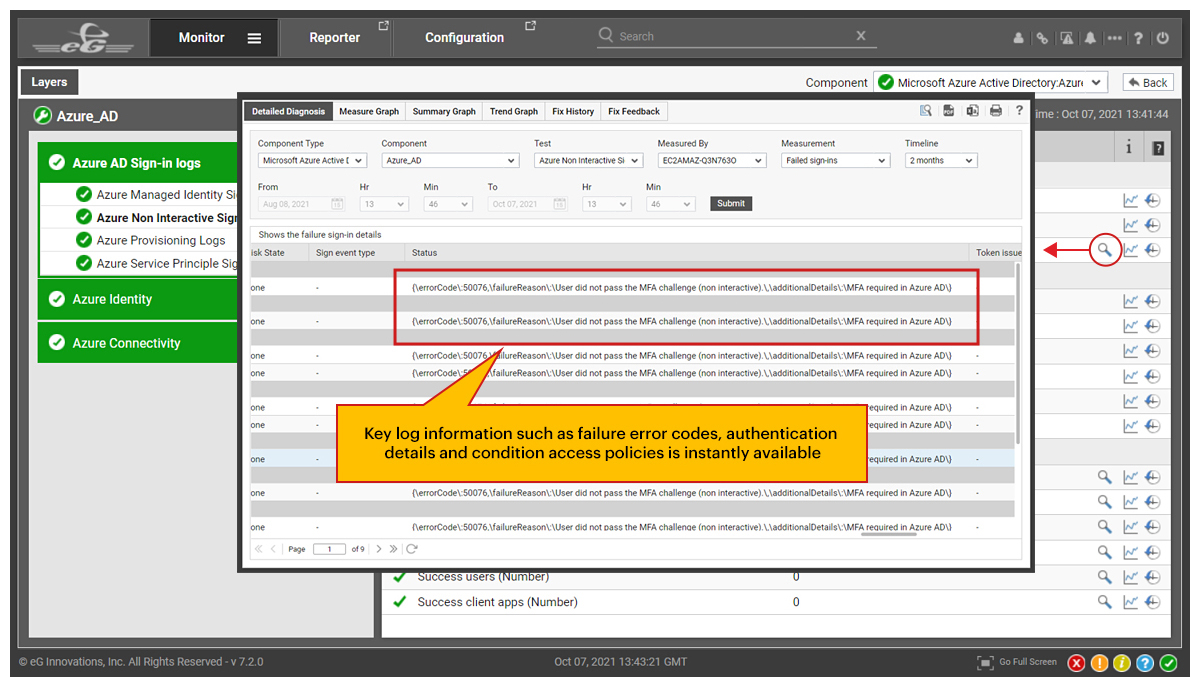Screen dimensions: 1200x687
Task: Click the diagnosis search-filter icon in popup toolbar
Action: point(926,111)
